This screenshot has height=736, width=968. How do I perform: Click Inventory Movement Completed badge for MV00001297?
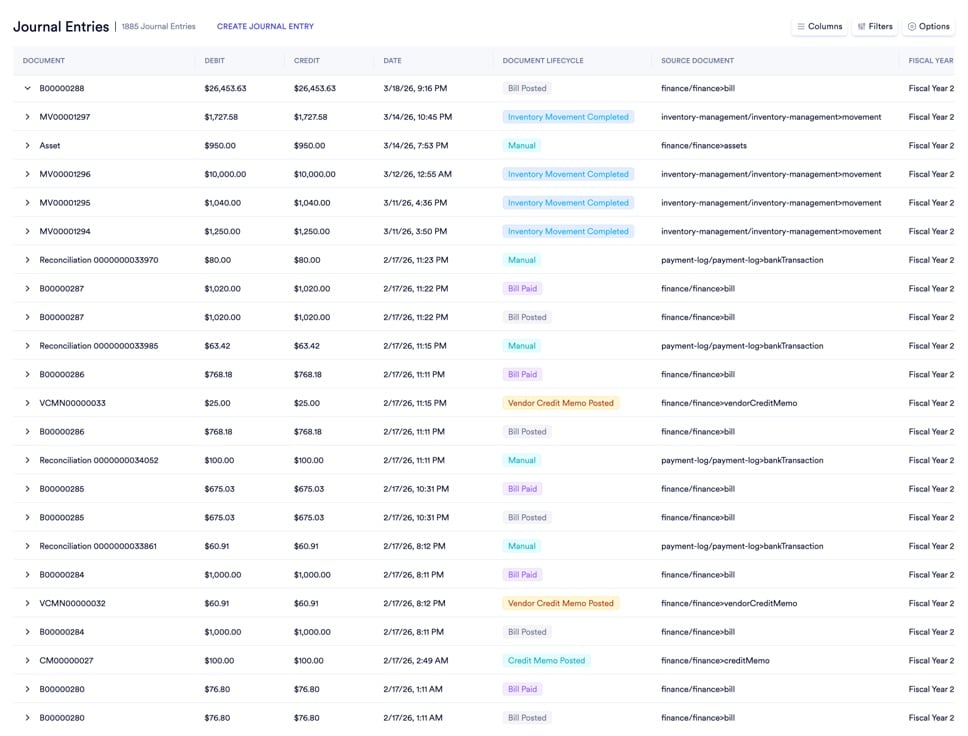click(568, 117)
